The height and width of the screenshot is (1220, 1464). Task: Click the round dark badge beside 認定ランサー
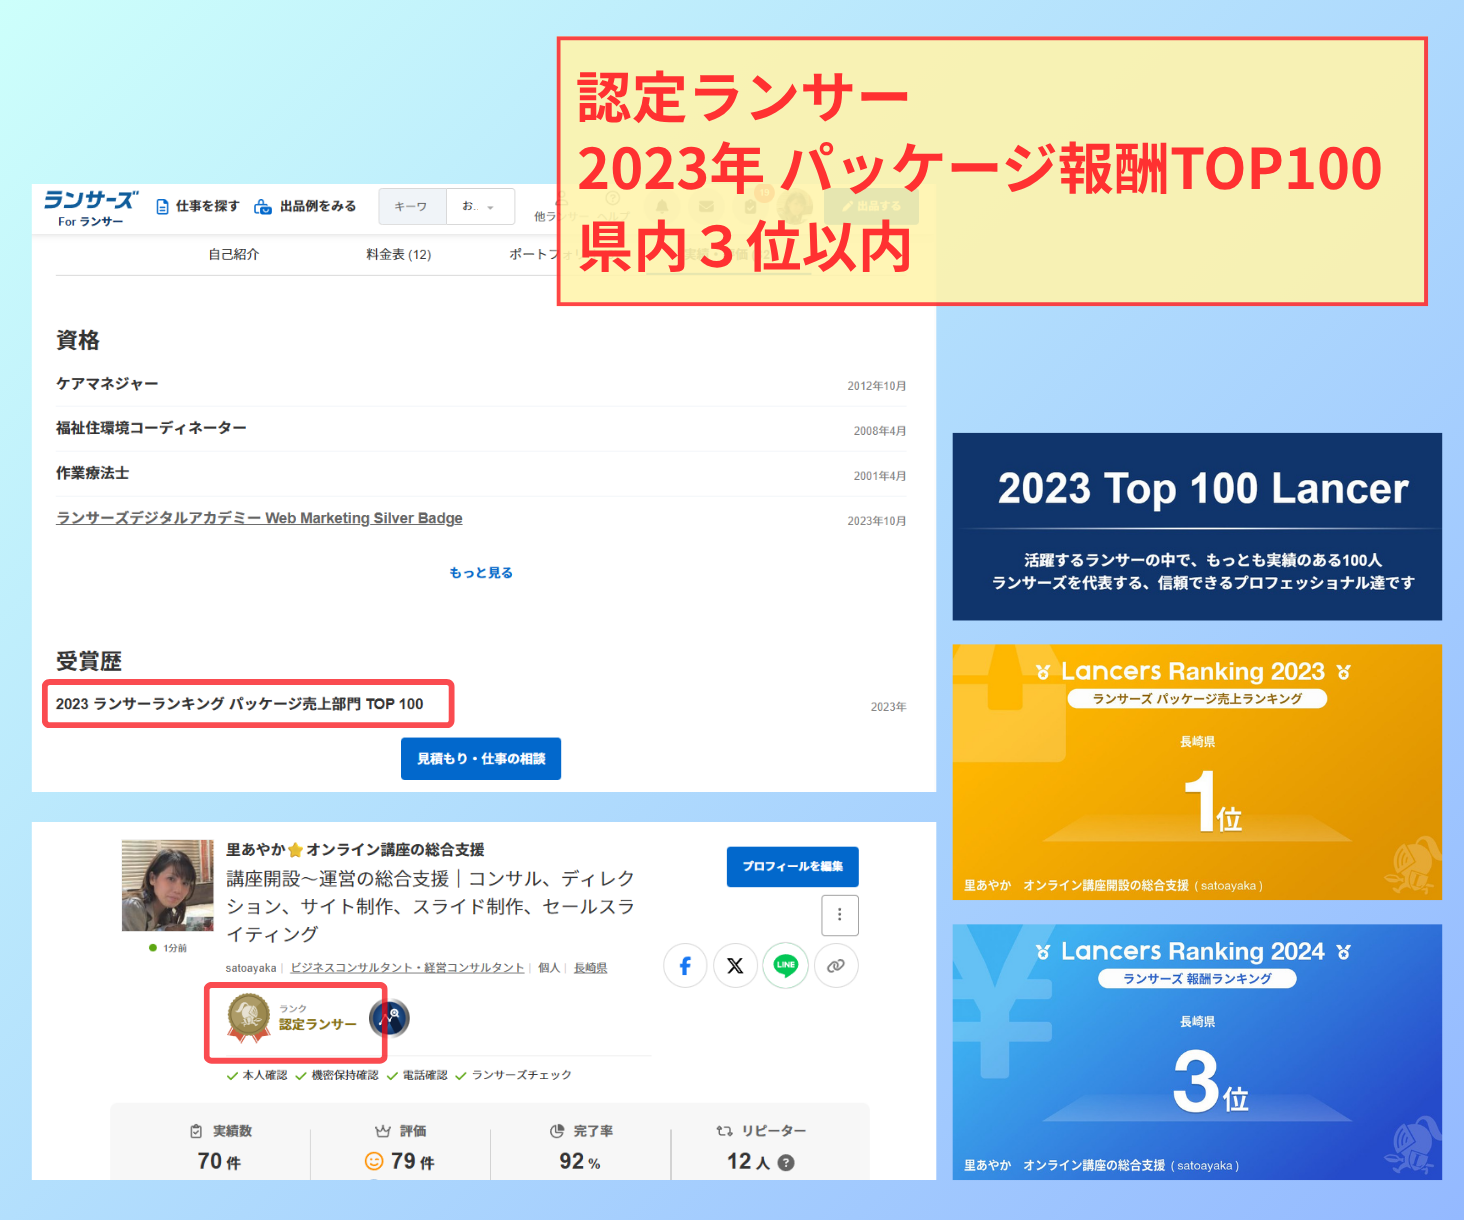tap(389, 1018)
